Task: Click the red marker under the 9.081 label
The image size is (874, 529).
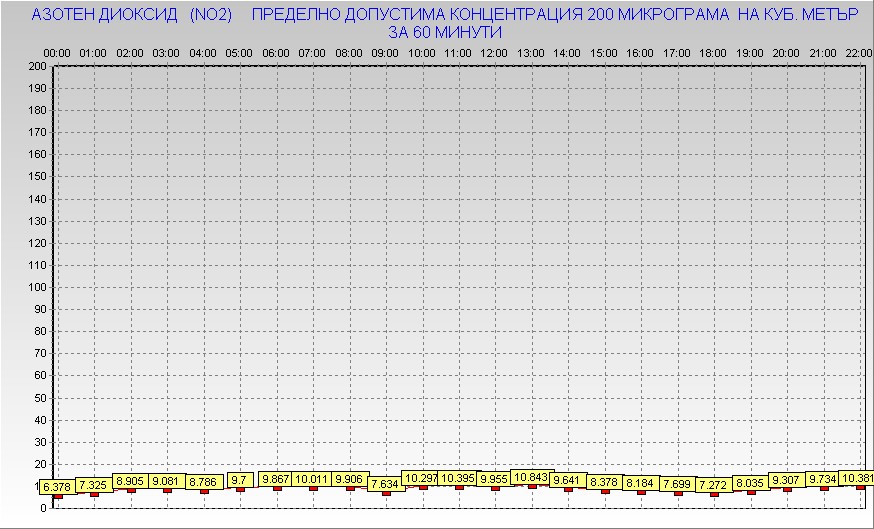Action: pyautogui.click(x=167, y=490)
